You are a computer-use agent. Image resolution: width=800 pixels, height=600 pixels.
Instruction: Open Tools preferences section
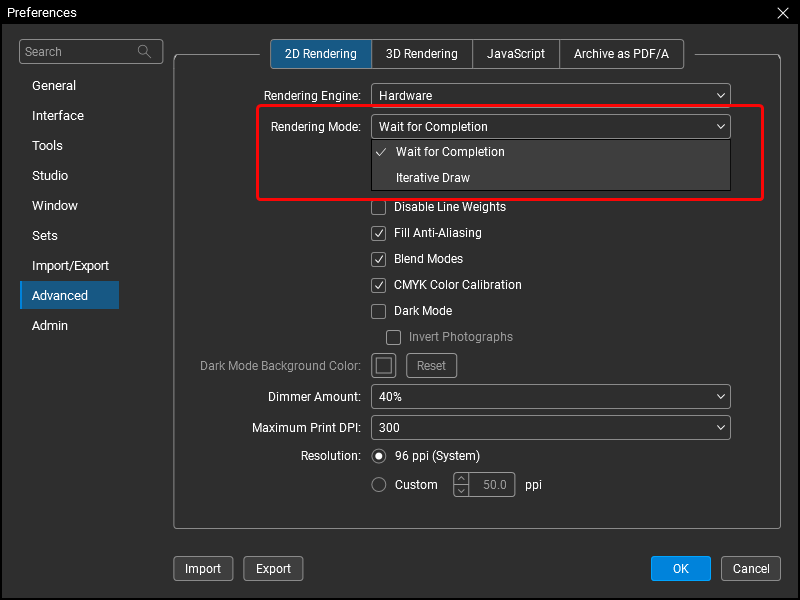47,146
